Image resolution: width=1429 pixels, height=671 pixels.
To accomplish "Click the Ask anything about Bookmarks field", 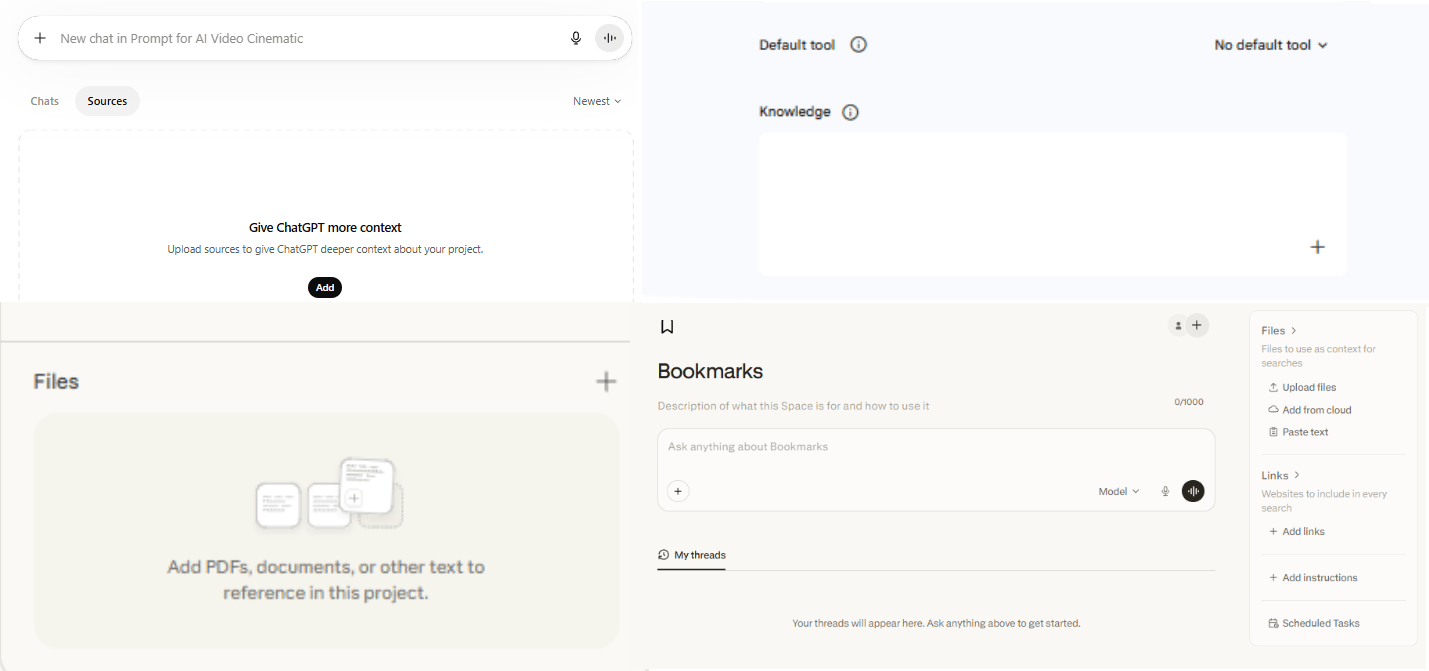I will pyautogui.click(x=900, y=447).
